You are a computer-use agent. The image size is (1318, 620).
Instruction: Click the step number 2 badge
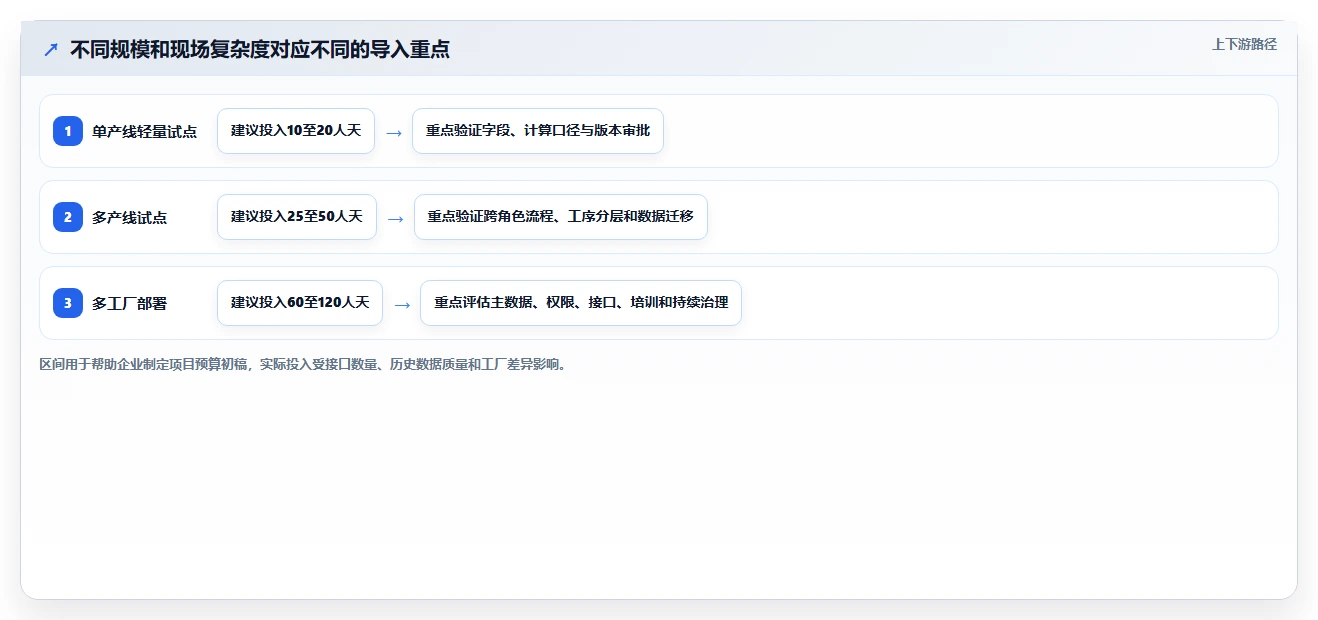pyautogui.click(x=68, y=217)
